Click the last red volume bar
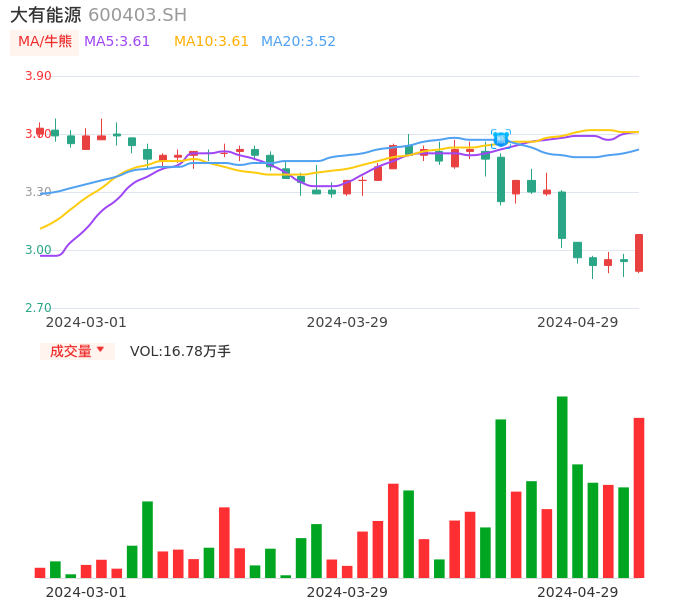Screen dimensions: 686x606 (639, 498)
